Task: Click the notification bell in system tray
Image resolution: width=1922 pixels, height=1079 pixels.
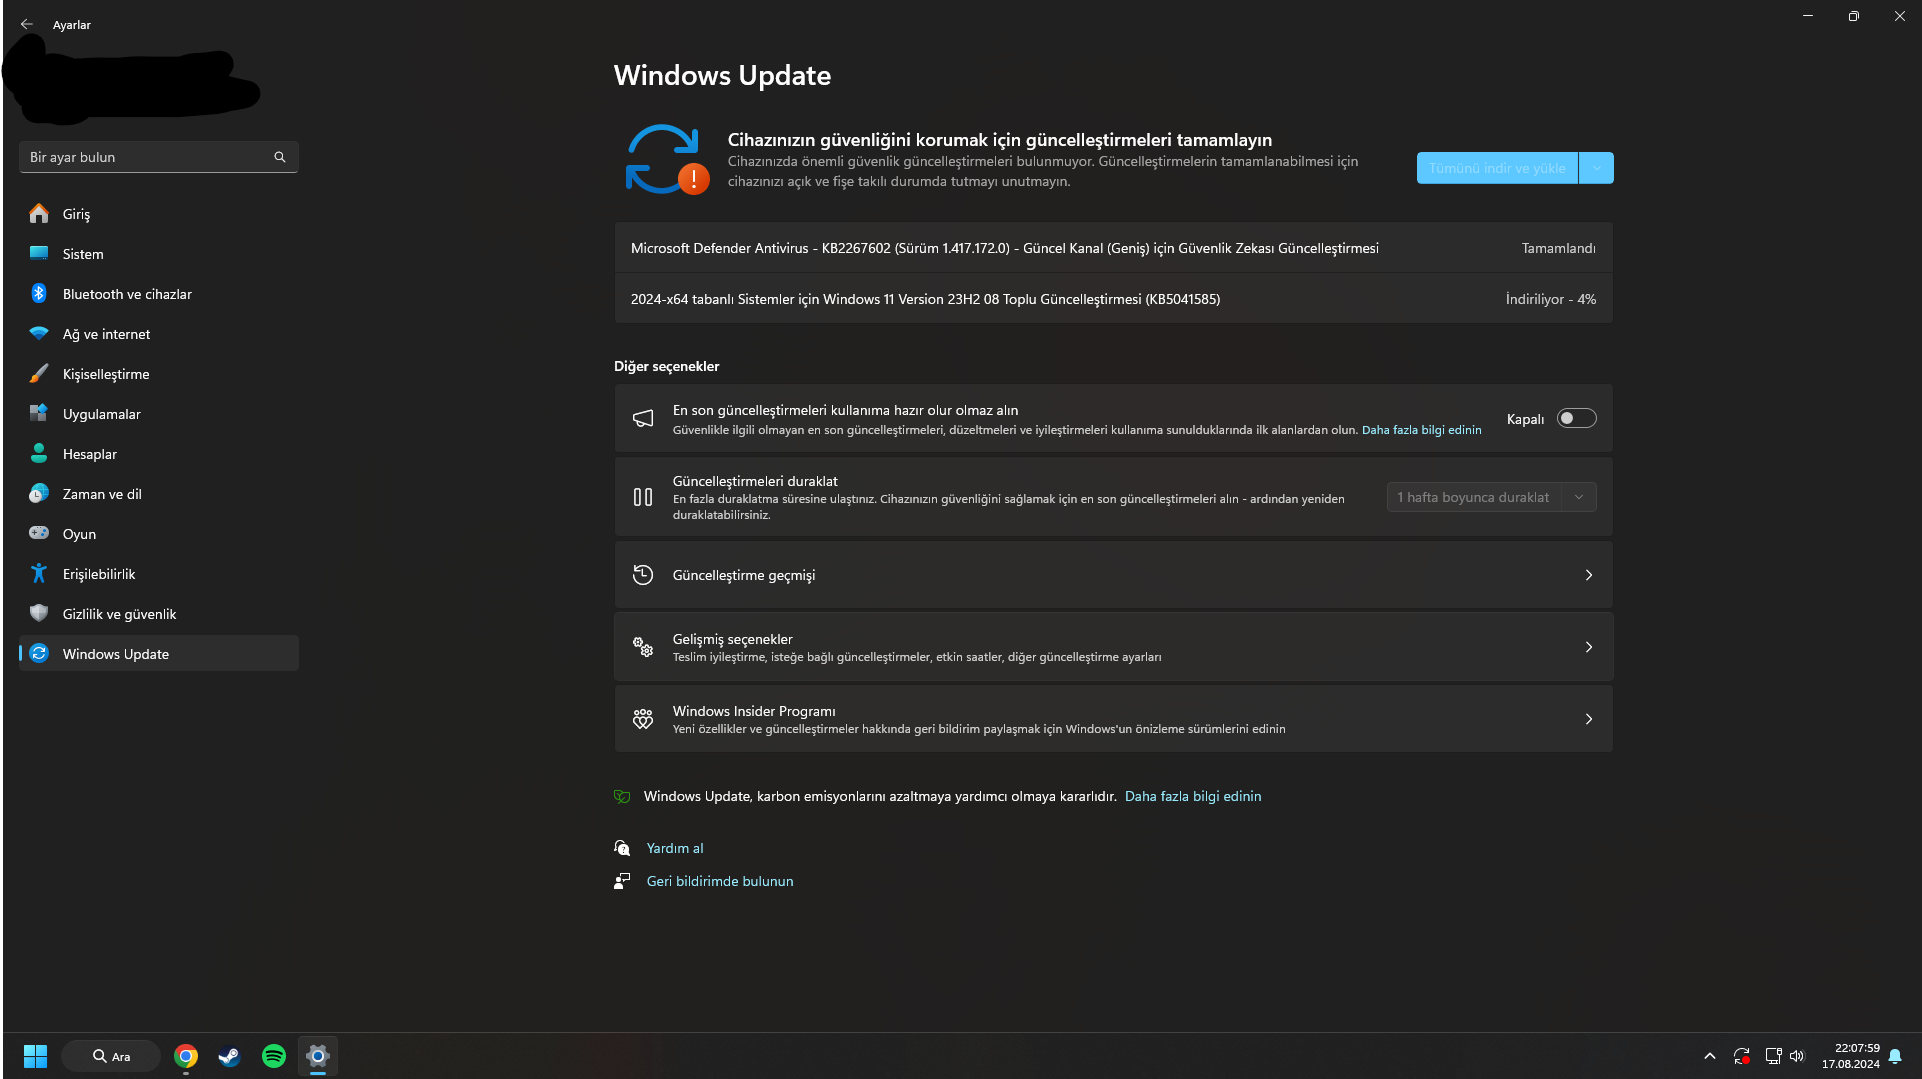Action: tap(1895, 1056)
